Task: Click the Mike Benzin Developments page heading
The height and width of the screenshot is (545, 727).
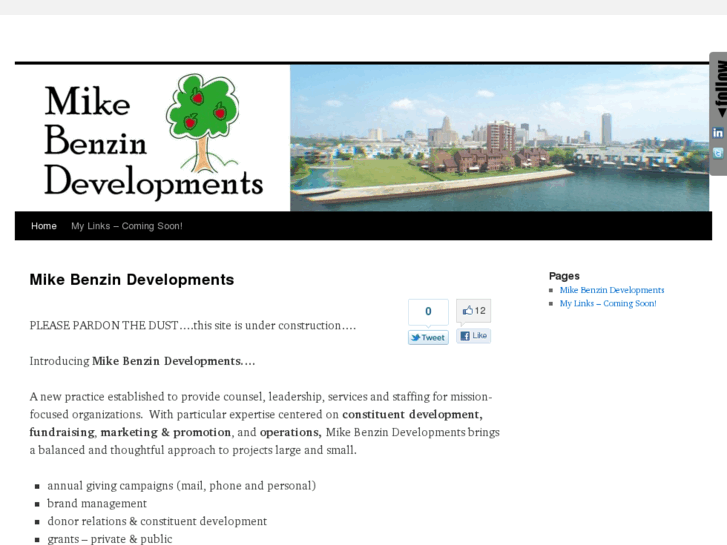Action: tap(132, 280)
